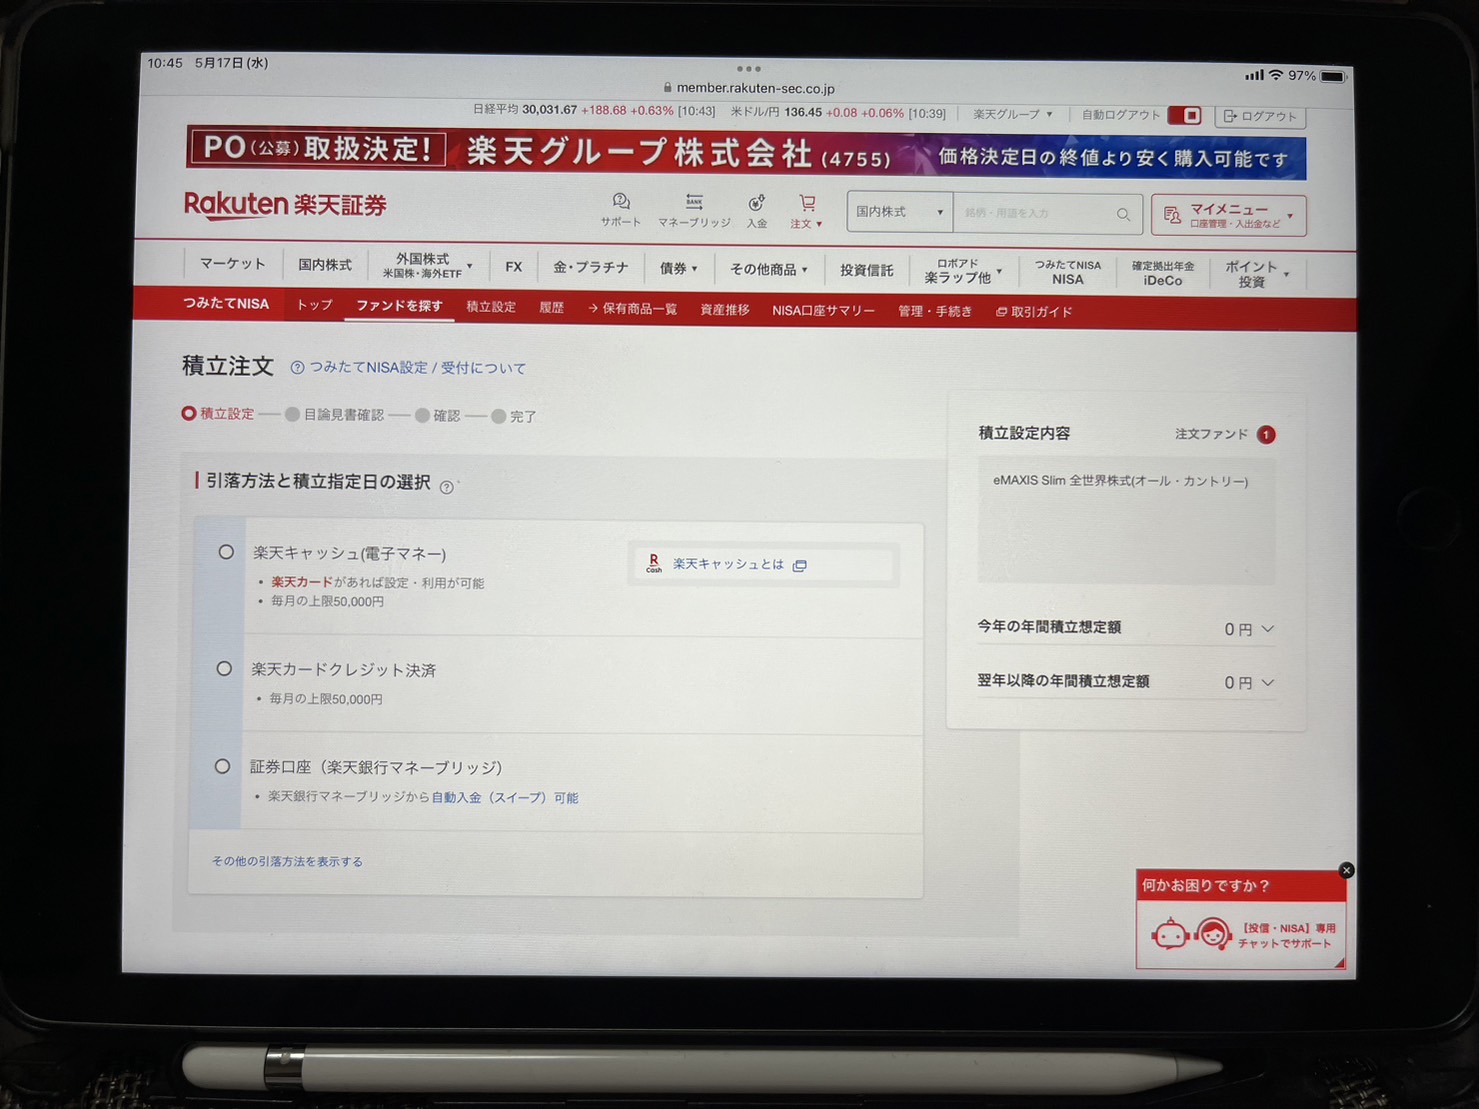Click the 米ドル/円 136.45 ticker
The width and height of the screenshot is (1479, 1109).
[x=838, y=113]
